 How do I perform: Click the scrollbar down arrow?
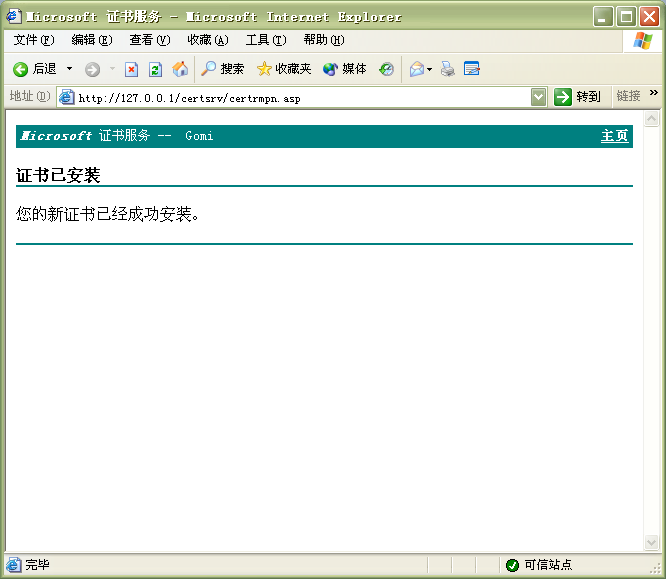[x=651, y=542]
